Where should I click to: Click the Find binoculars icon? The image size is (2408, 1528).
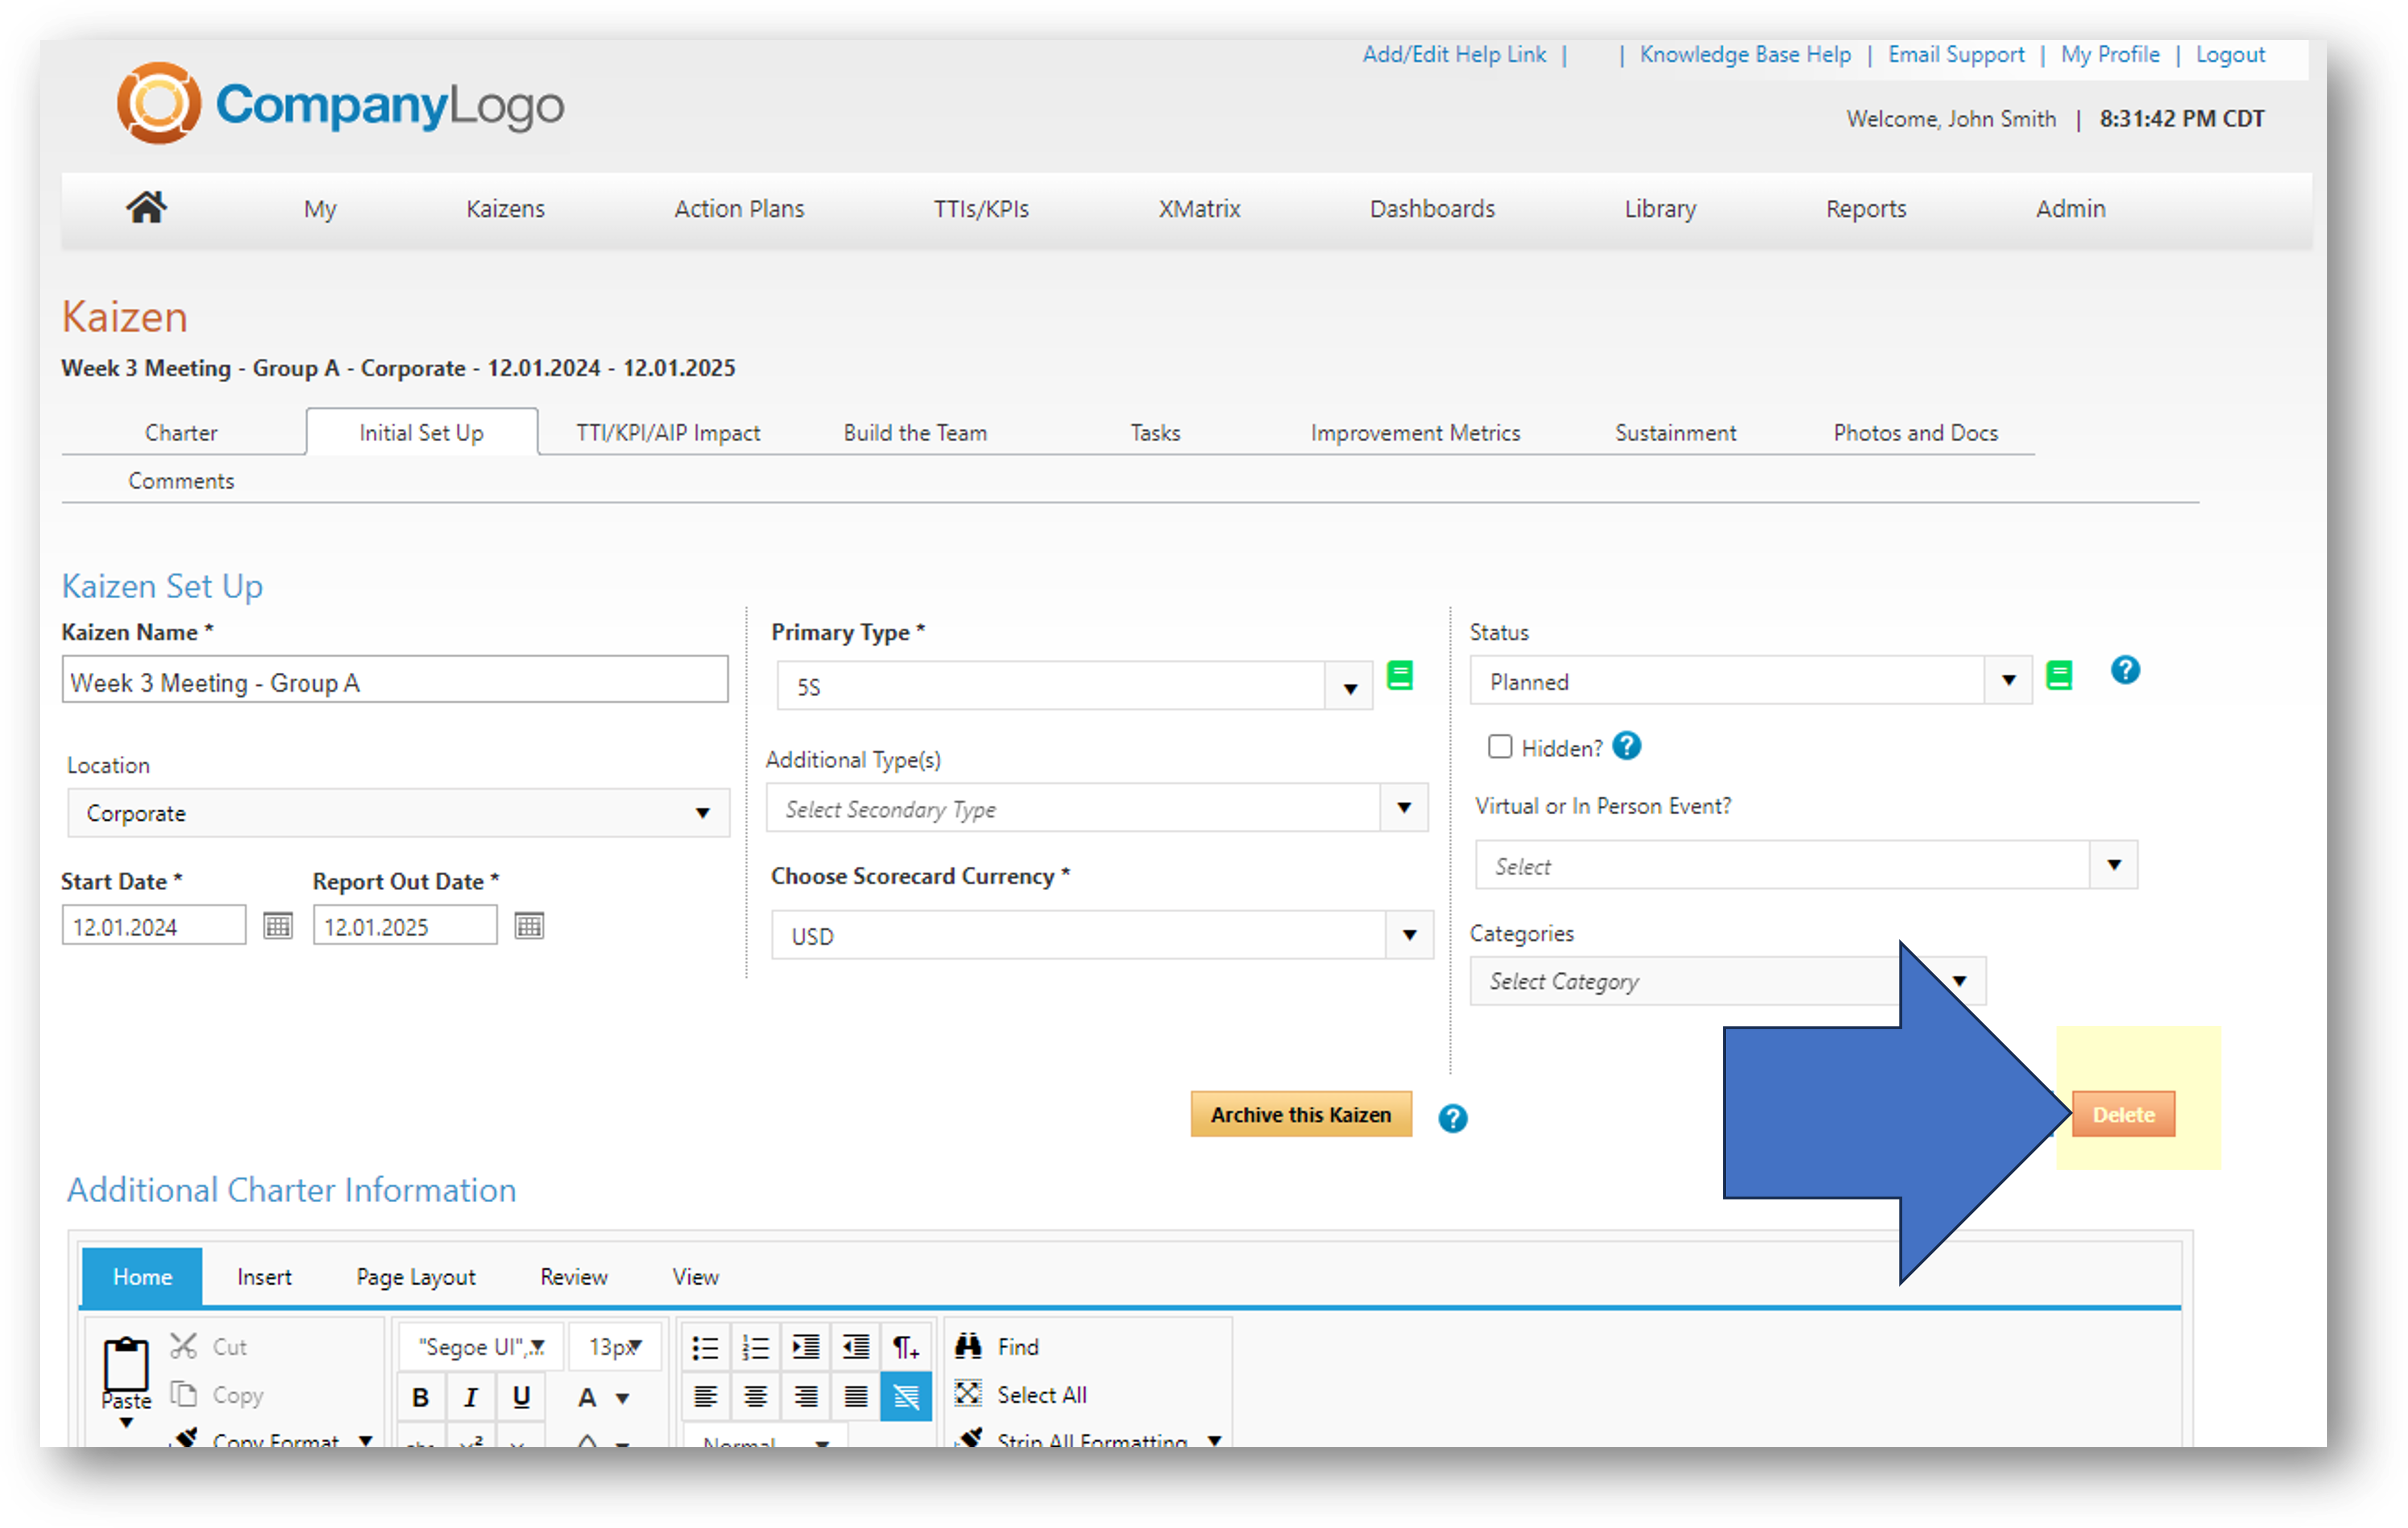point(968,1346)
